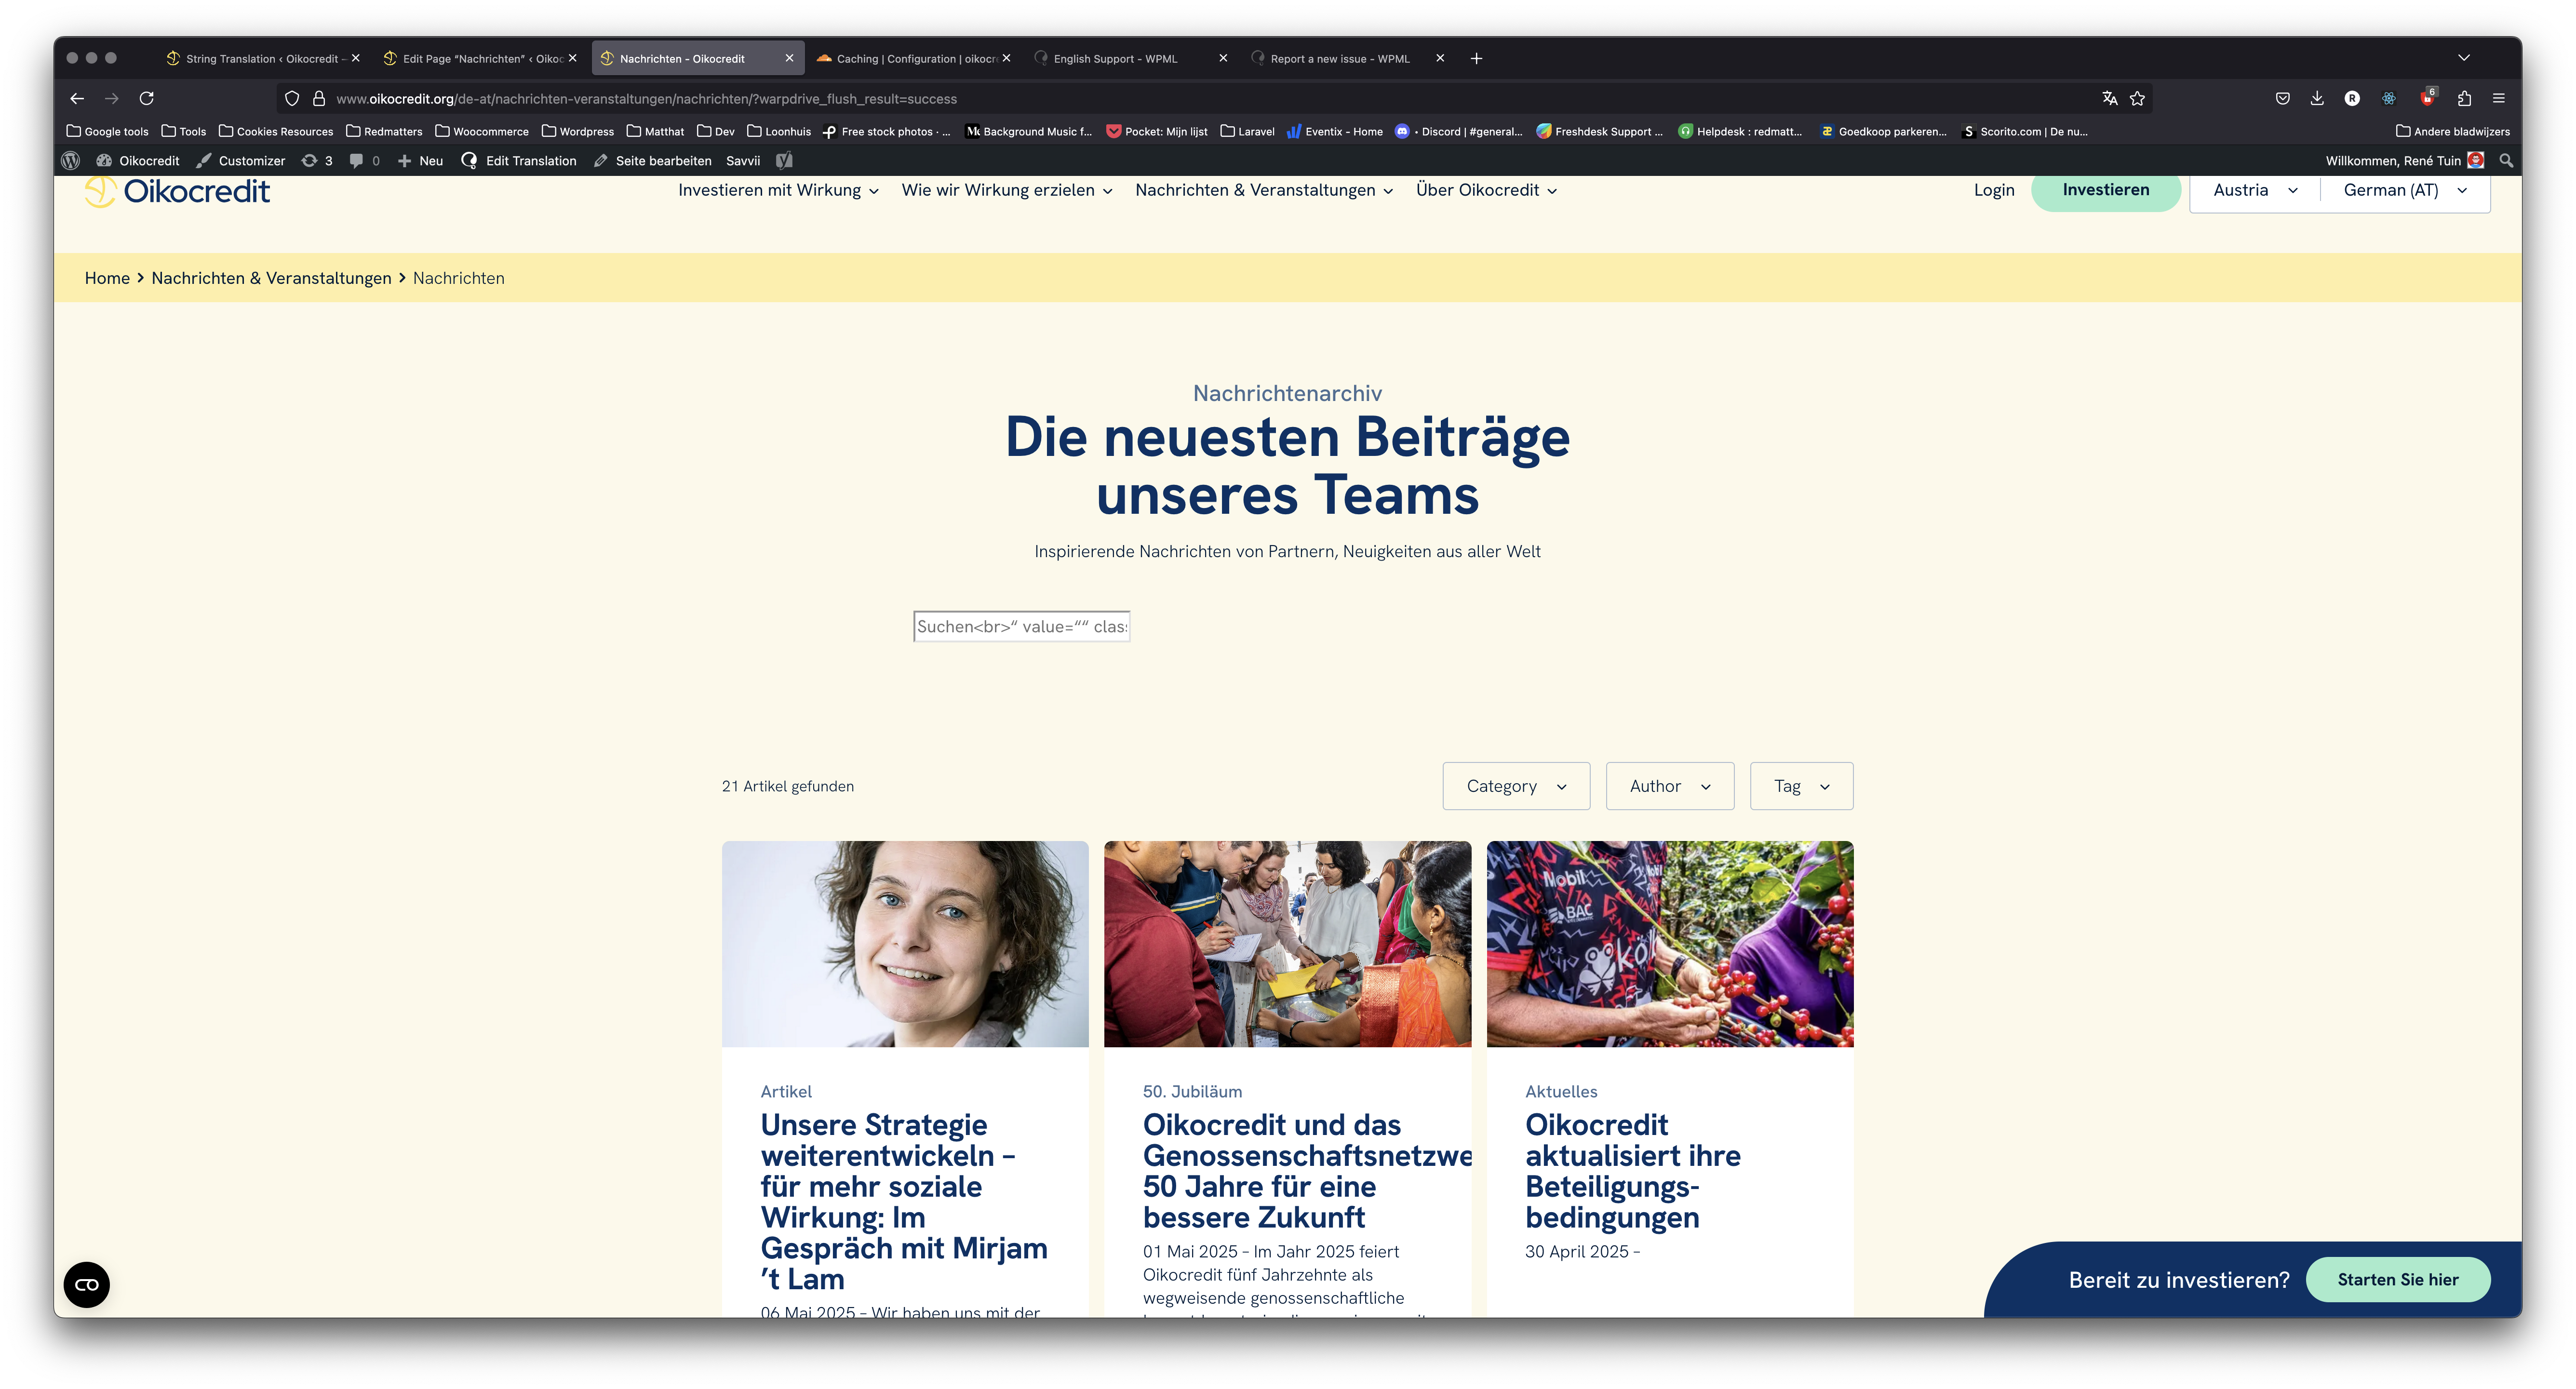This screenshot has width=2576, height=1389.
Task: Open the coffee cherries article image
Action: [x=1670, y=944]
